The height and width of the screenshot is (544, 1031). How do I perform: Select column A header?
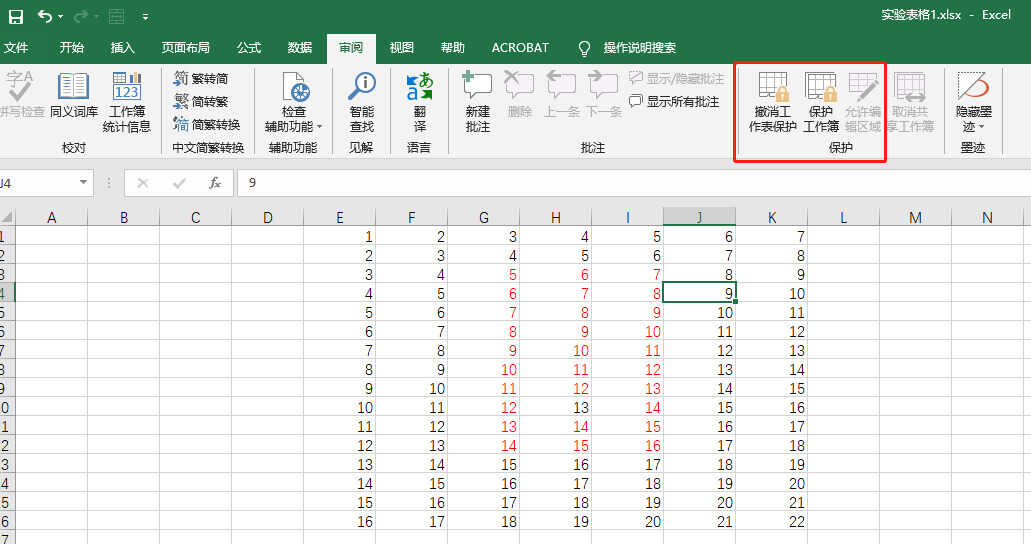[x=51, y=218]
